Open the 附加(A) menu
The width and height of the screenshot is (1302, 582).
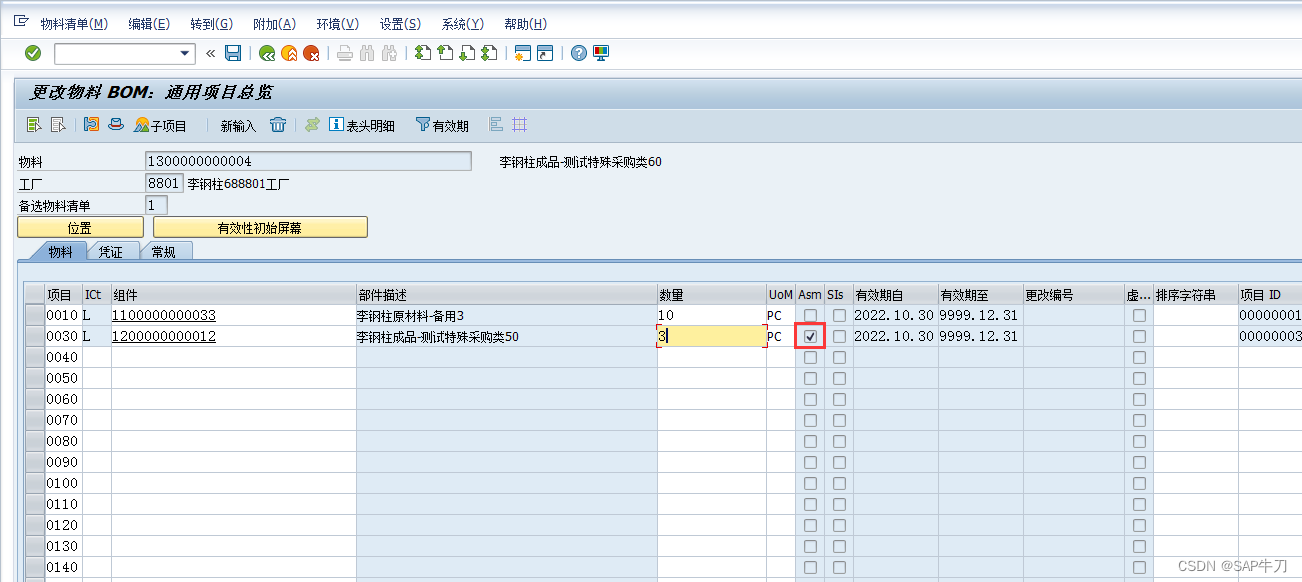275,24
